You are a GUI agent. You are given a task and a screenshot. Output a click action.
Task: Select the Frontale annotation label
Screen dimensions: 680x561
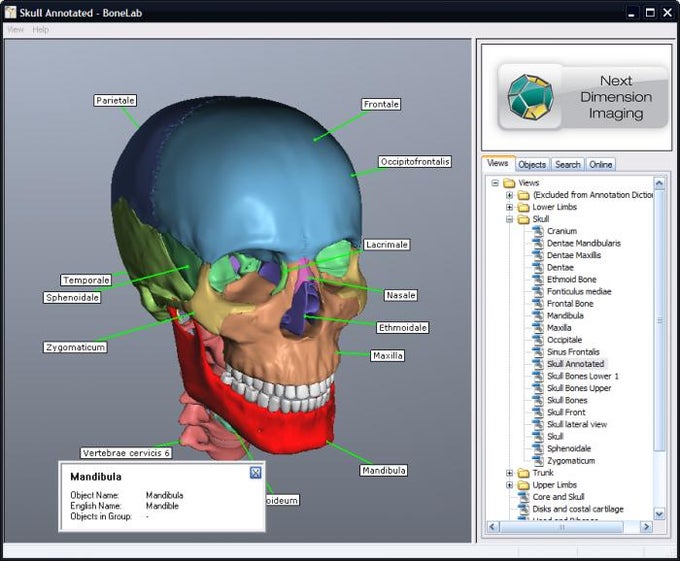381,104
